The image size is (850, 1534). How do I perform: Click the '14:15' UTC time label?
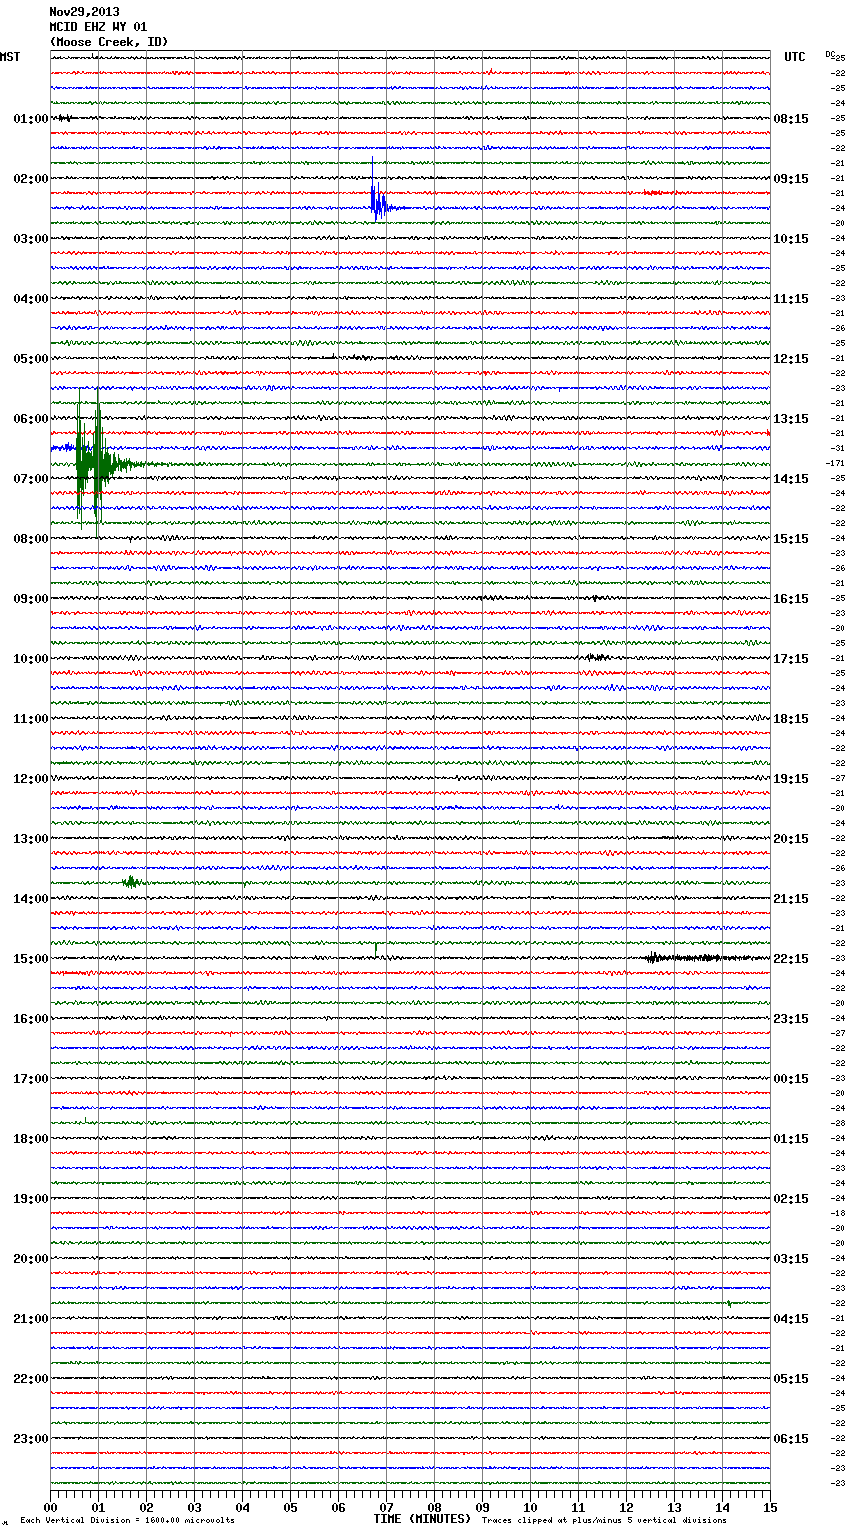coord(791,479)
